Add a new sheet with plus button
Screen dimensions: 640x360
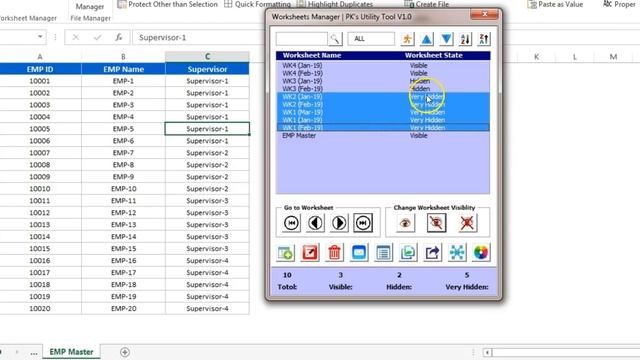(x=125, y=352)
